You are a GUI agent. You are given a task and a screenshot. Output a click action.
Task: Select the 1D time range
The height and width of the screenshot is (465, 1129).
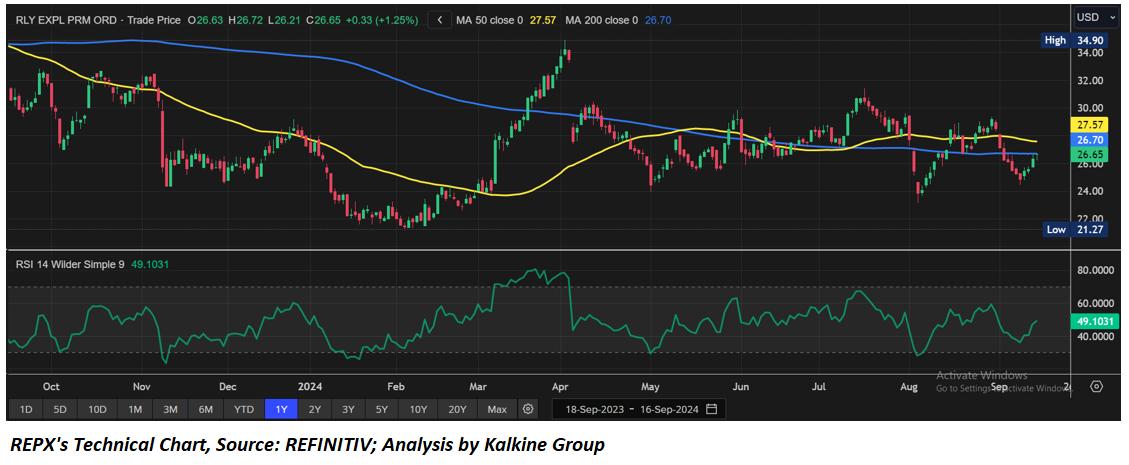[x=26, y=410]
